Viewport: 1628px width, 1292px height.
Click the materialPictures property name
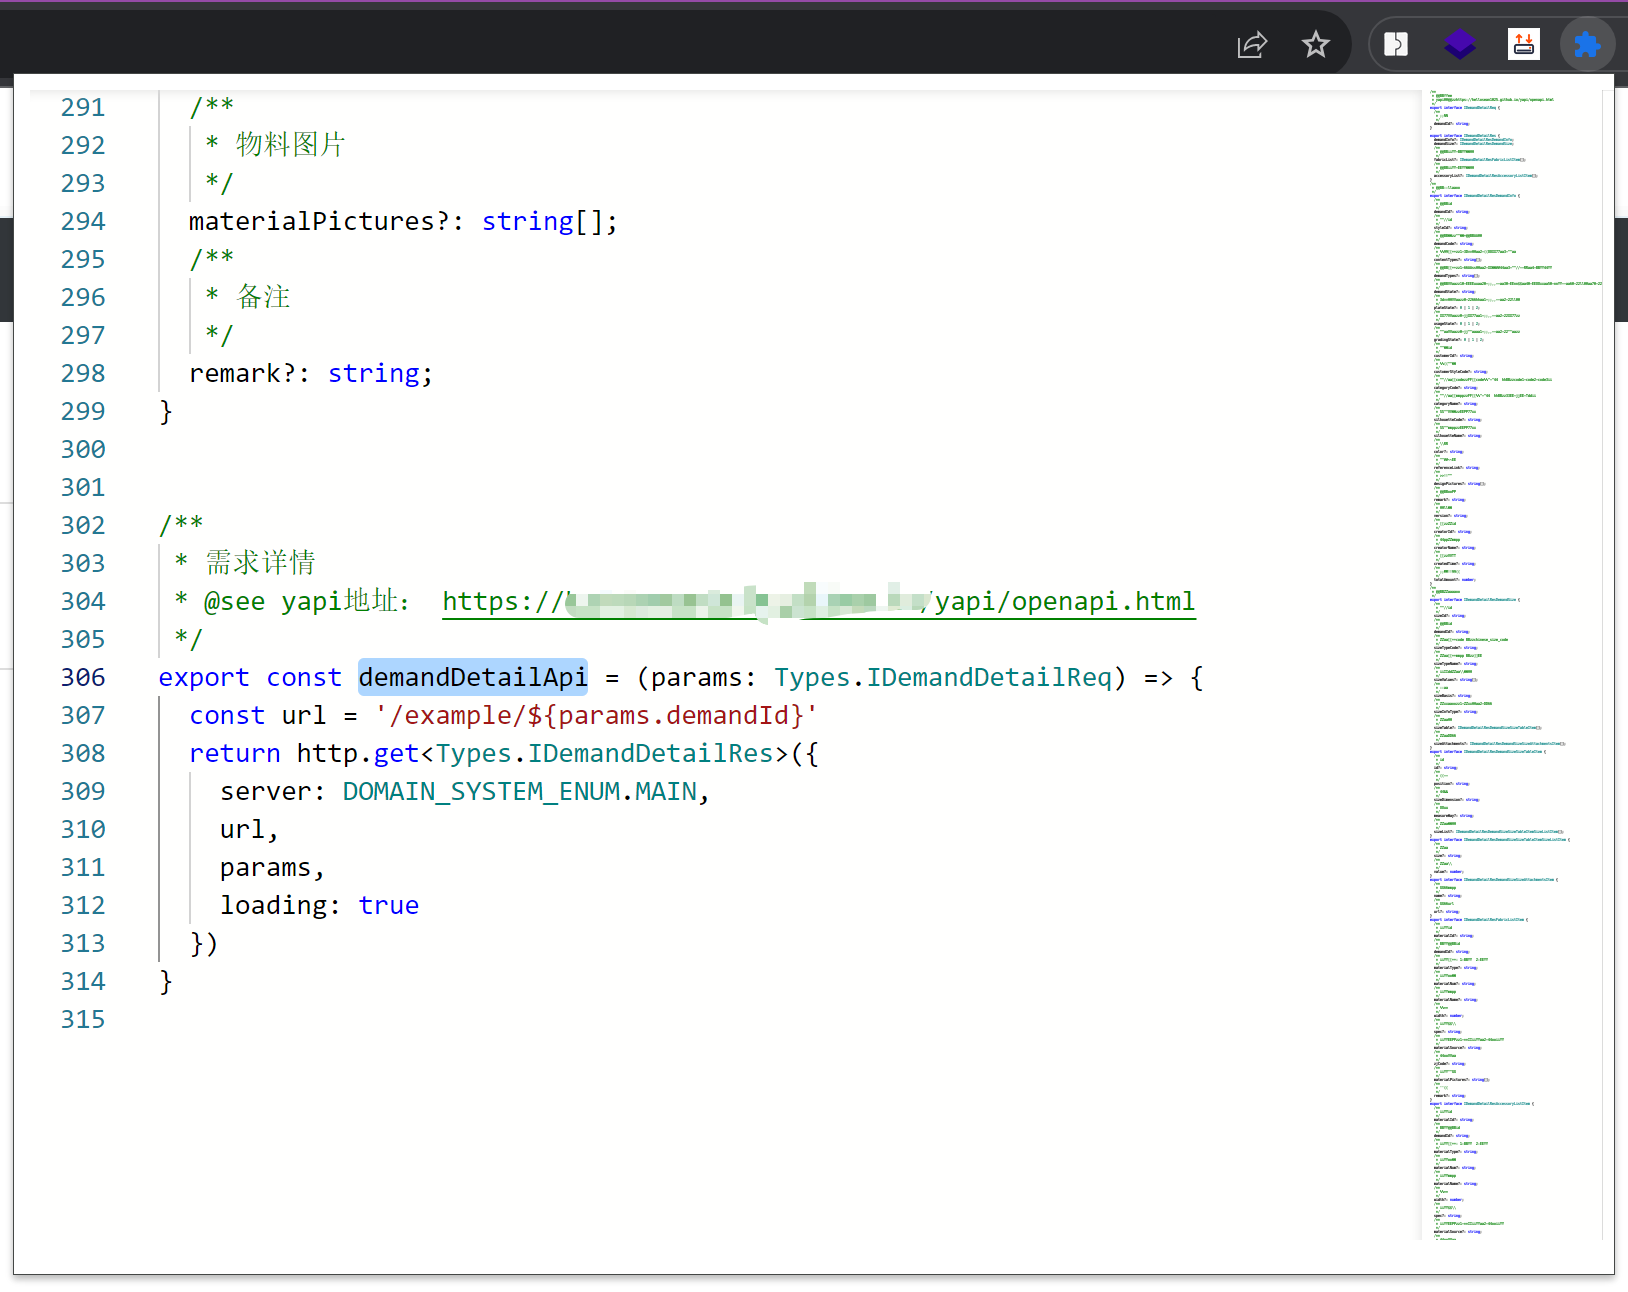point(312,221)
